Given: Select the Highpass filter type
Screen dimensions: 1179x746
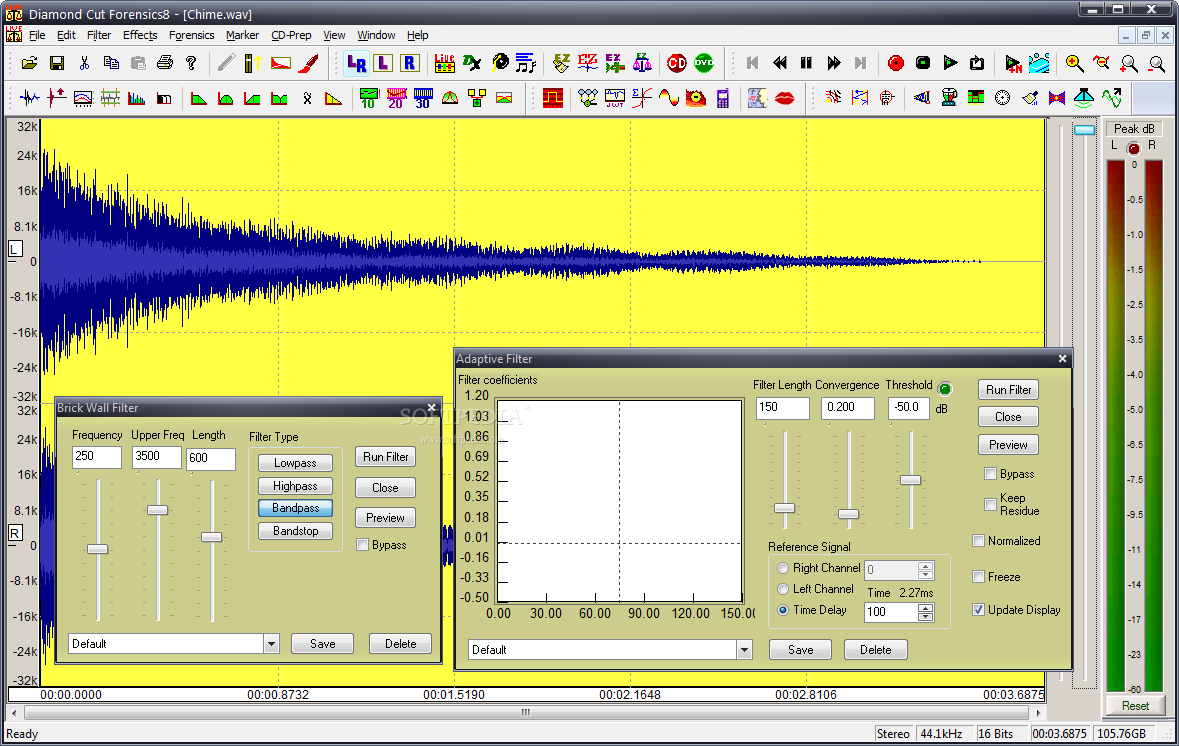Looking at the screenshot, I should [x=295, y=486].
